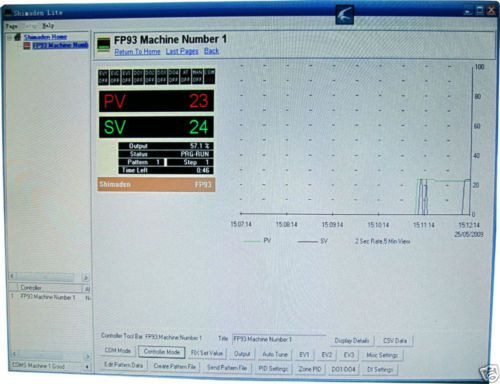500x384 pixels.
Task: Click the FP93 controller icon beside page title
Action: coord(103,45)
